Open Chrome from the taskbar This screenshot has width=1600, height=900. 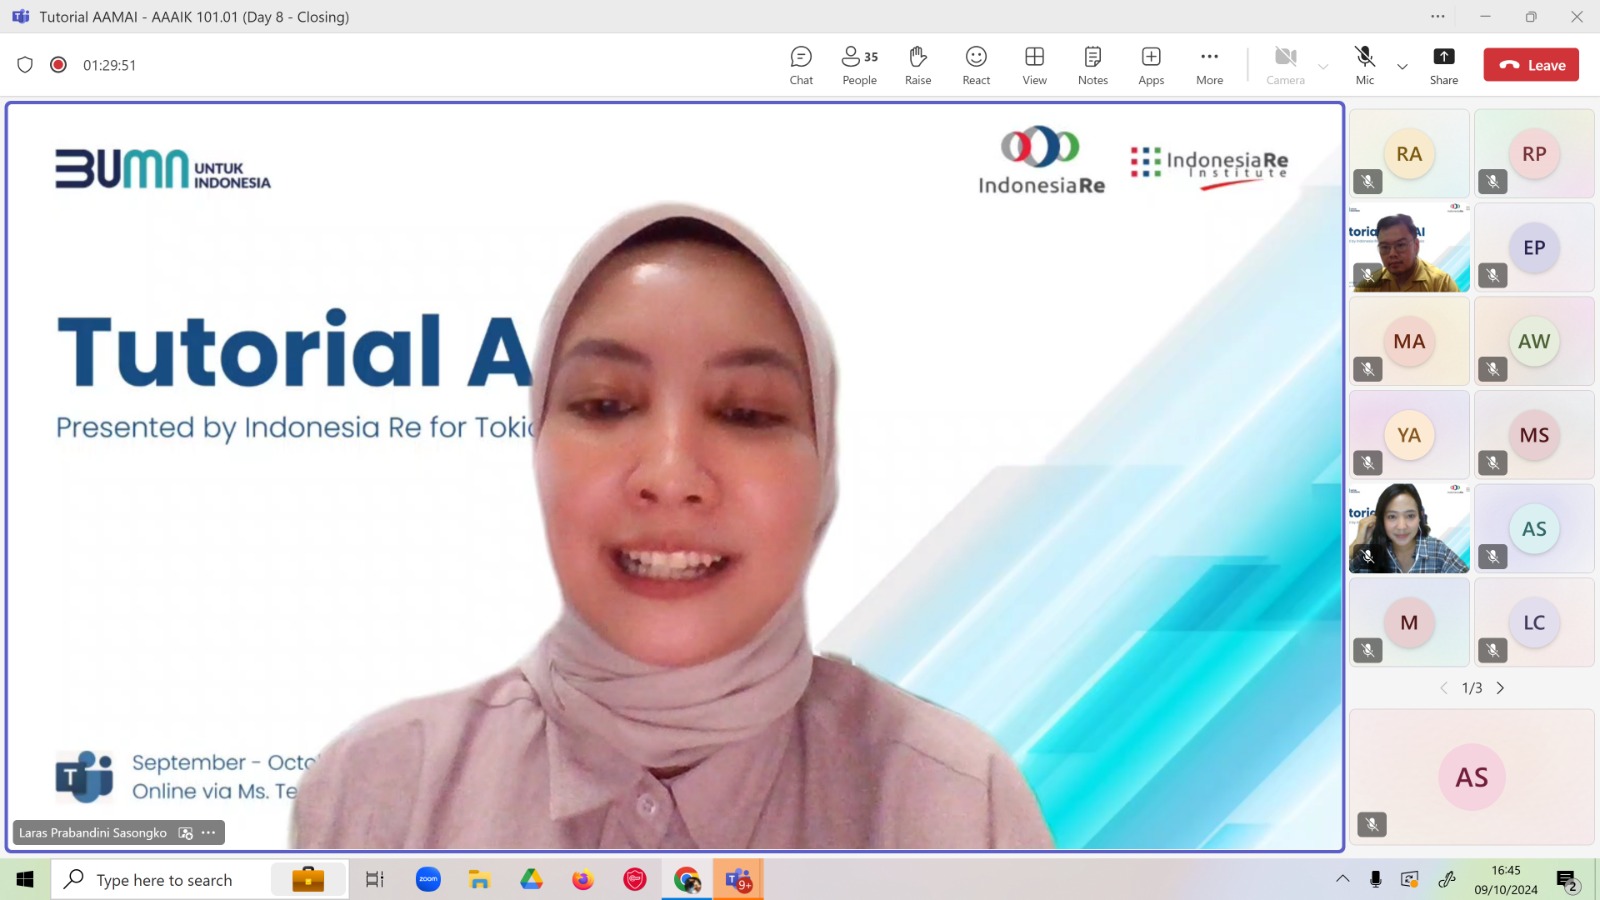tap(687, 879)
